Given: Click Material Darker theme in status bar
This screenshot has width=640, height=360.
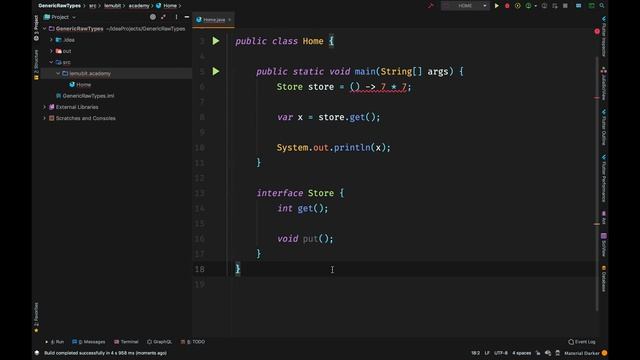Looking at the screenshot, I should 582,353.
